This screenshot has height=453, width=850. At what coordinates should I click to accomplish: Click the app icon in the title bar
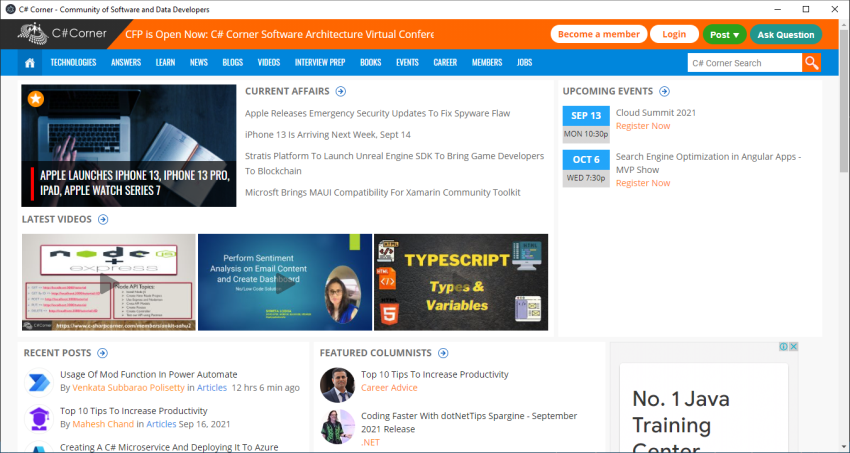point(10,9)
